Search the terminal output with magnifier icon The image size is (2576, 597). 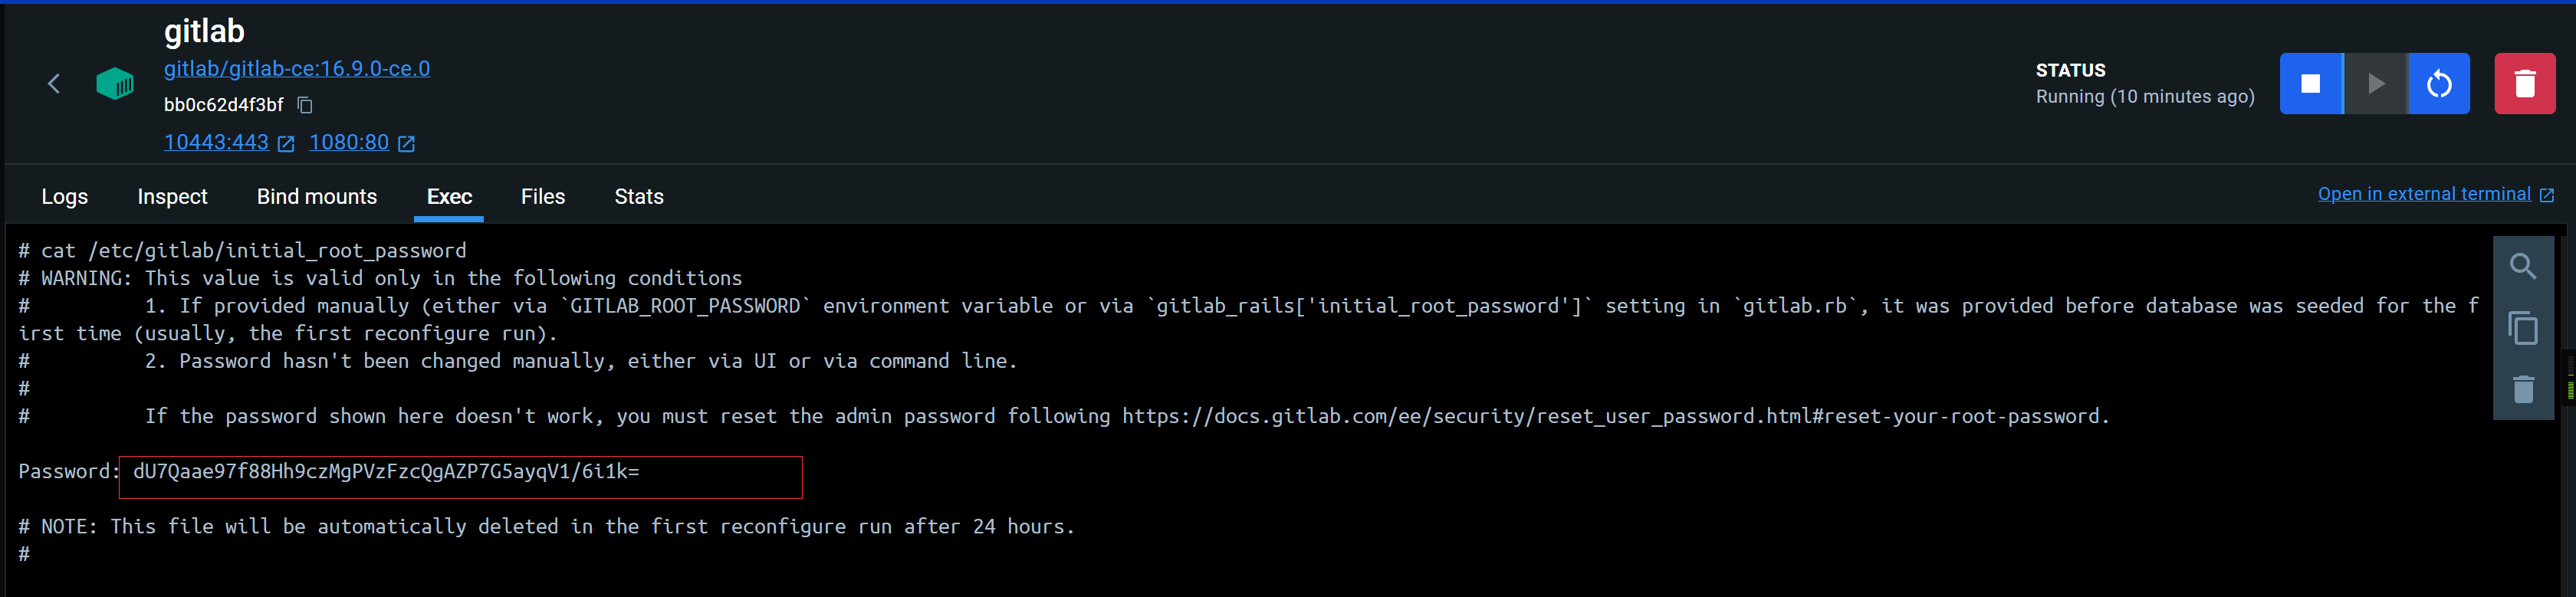[2523, 267]
